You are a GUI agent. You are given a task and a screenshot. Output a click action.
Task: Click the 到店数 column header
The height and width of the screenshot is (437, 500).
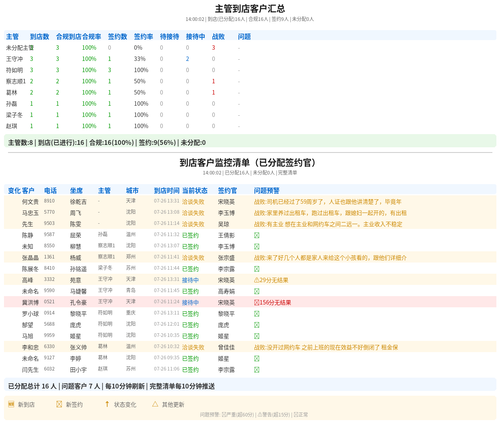click(x=39, y=37)
